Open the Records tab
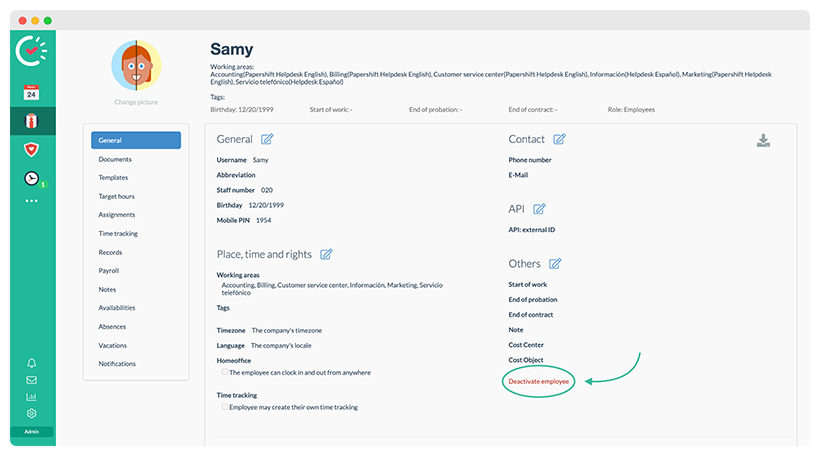The height and width of the screenshot is (456, 820). [x=110, y=252]
